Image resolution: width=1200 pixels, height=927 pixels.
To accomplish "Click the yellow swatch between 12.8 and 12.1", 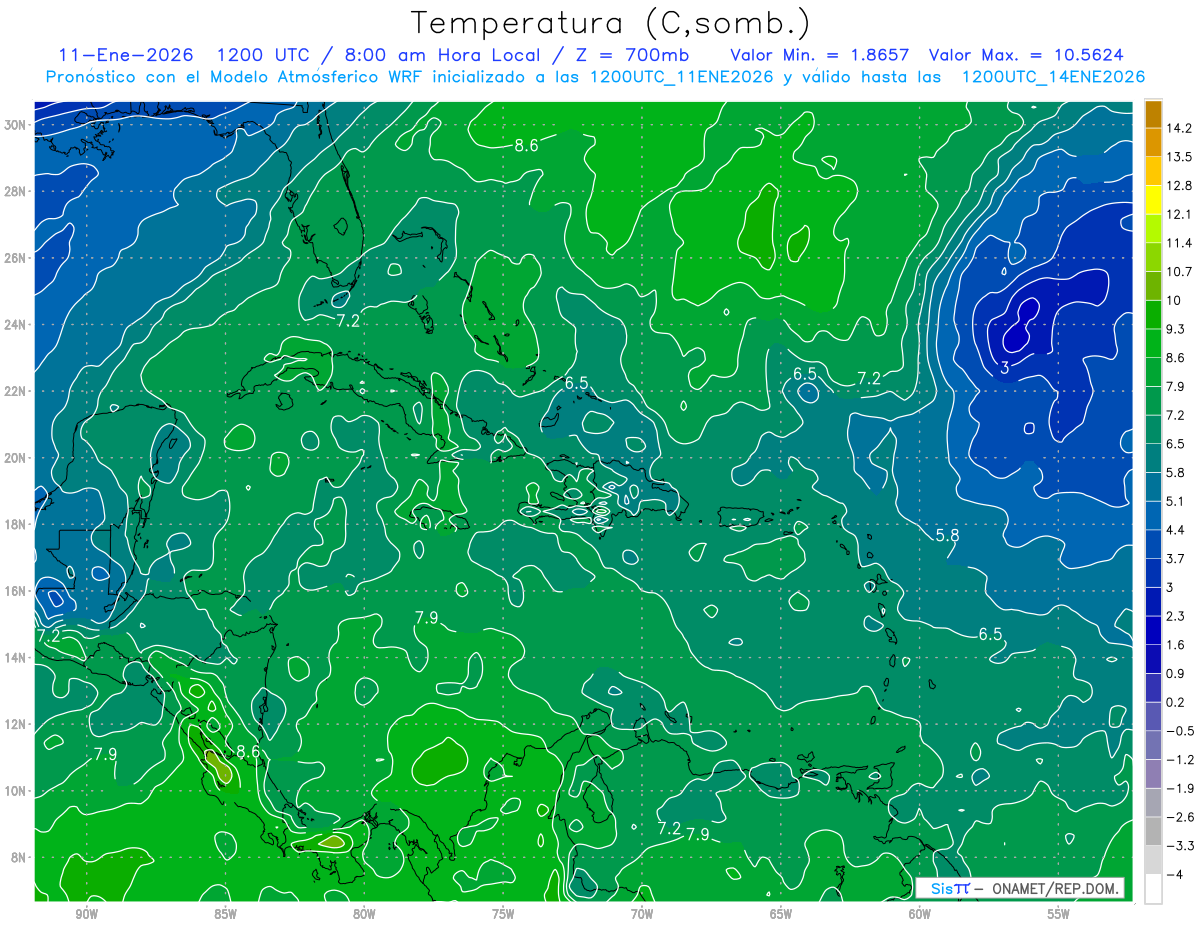I will click(x=1153, y=200).
